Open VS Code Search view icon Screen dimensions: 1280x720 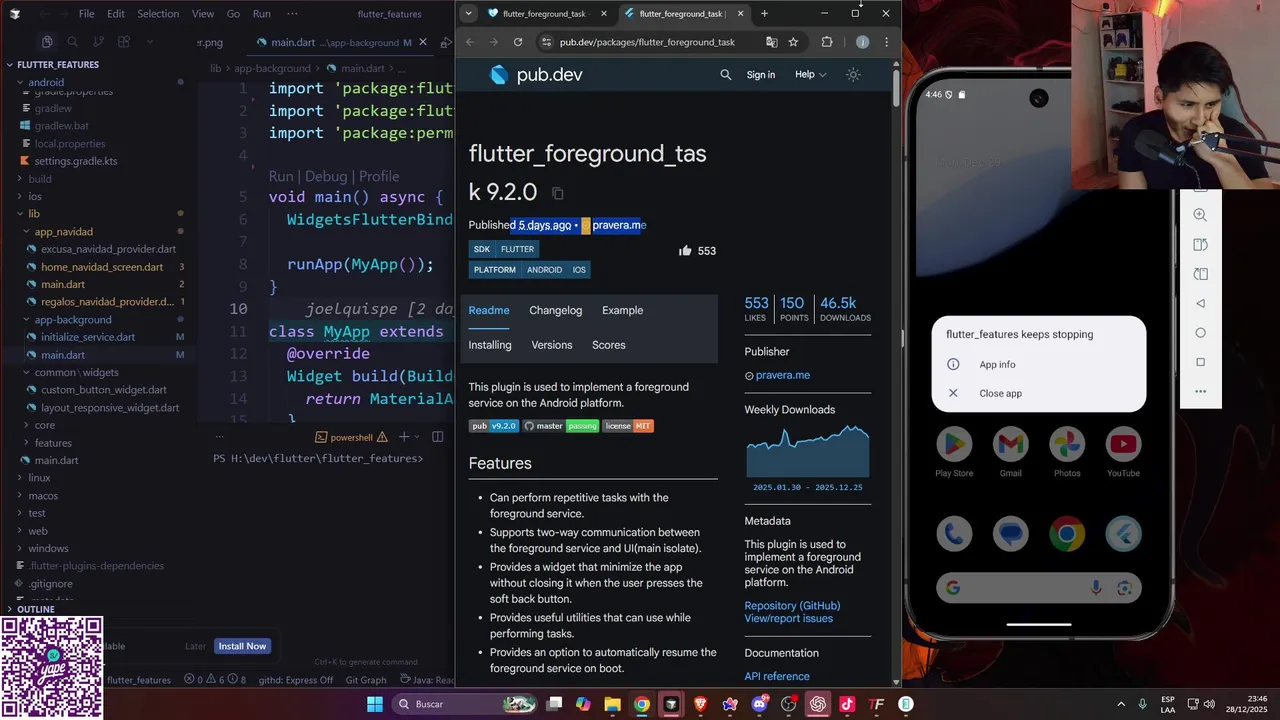(x=72, y=42)
